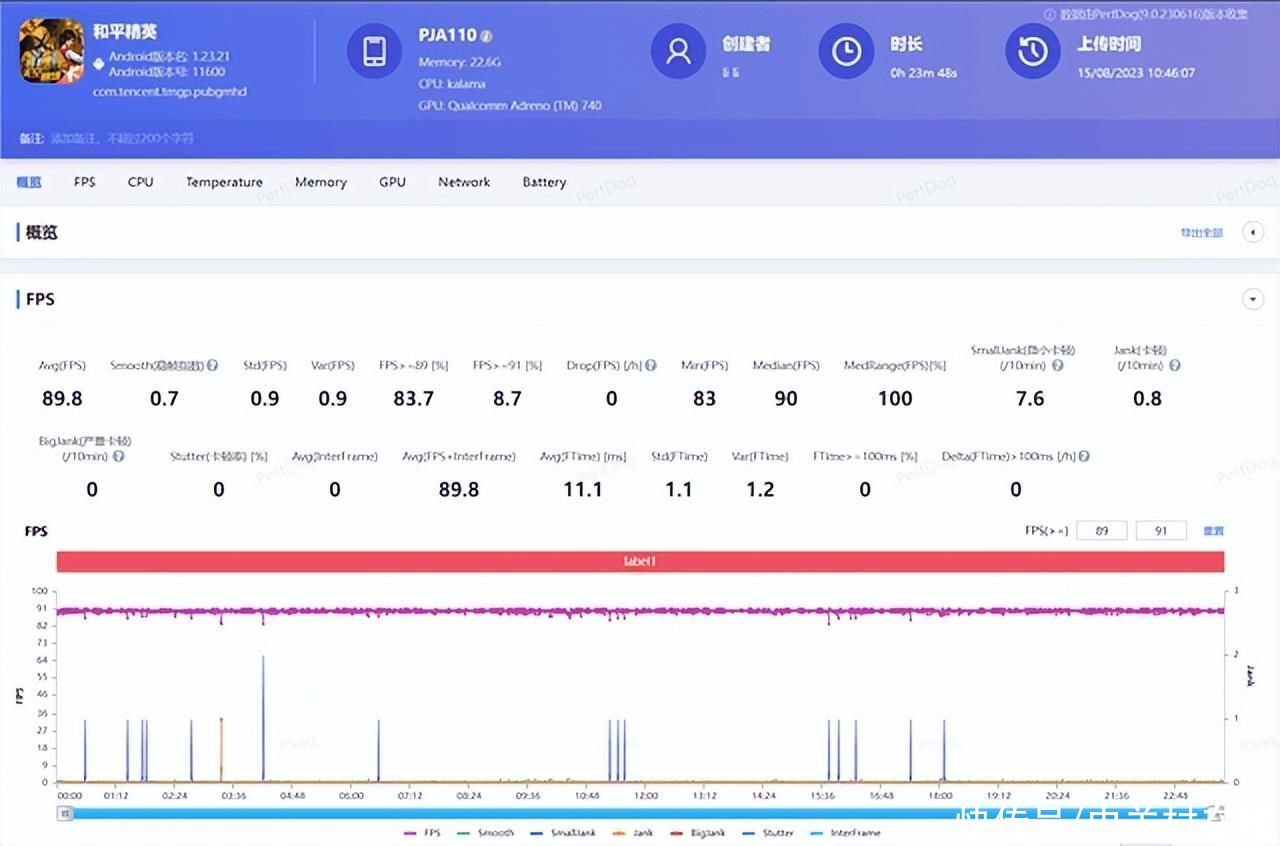Click the Avg(FPS+InterFrame) value 89.8

(459, 489)
